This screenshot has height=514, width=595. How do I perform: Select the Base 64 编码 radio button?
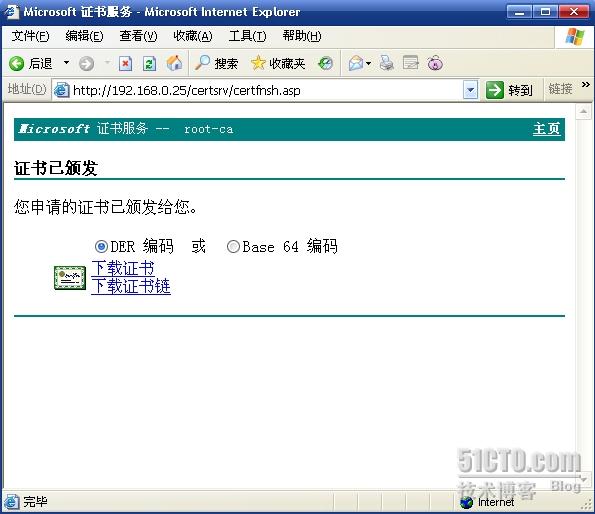(233, 247)
